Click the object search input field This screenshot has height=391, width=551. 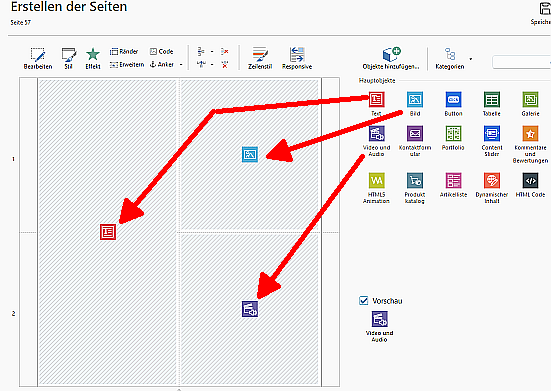tap(521, 62)
